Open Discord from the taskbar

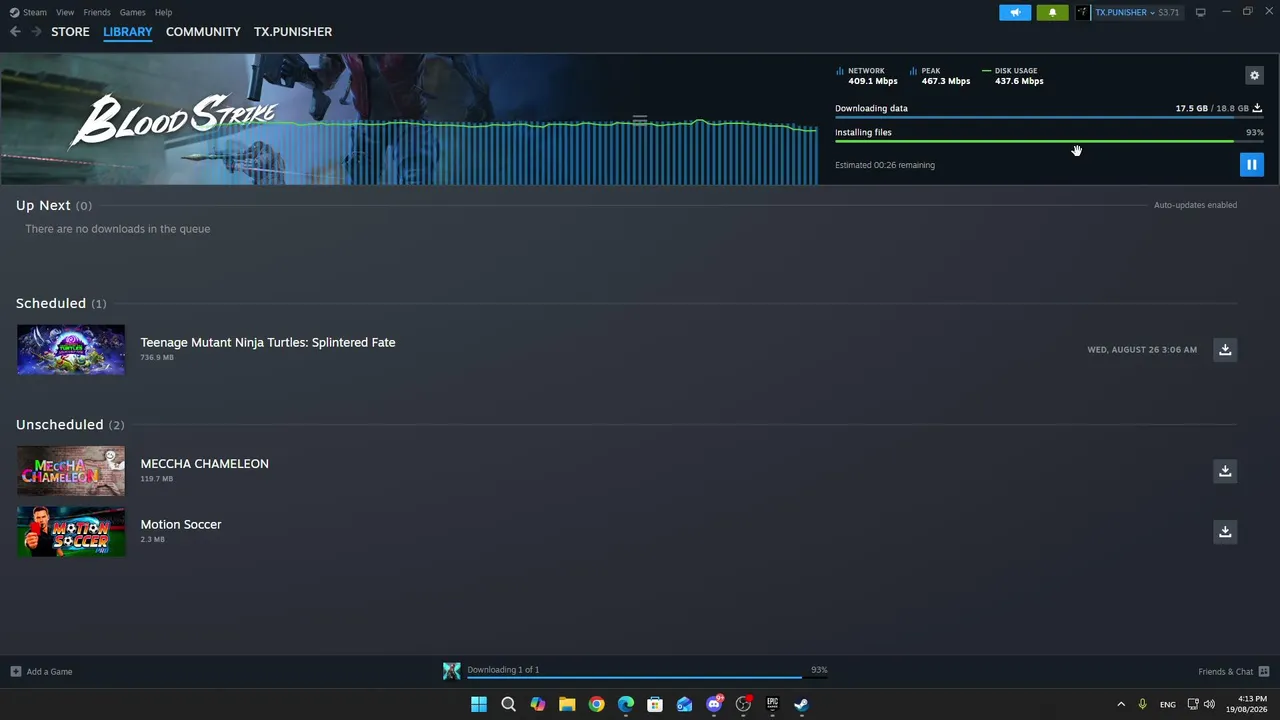(714, 704)
